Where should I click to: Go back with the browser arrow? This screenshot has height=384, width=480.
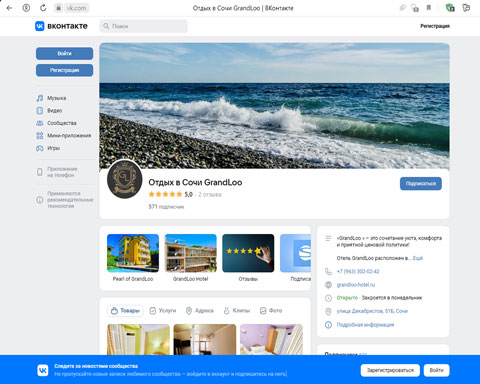(x=9, y=8)
